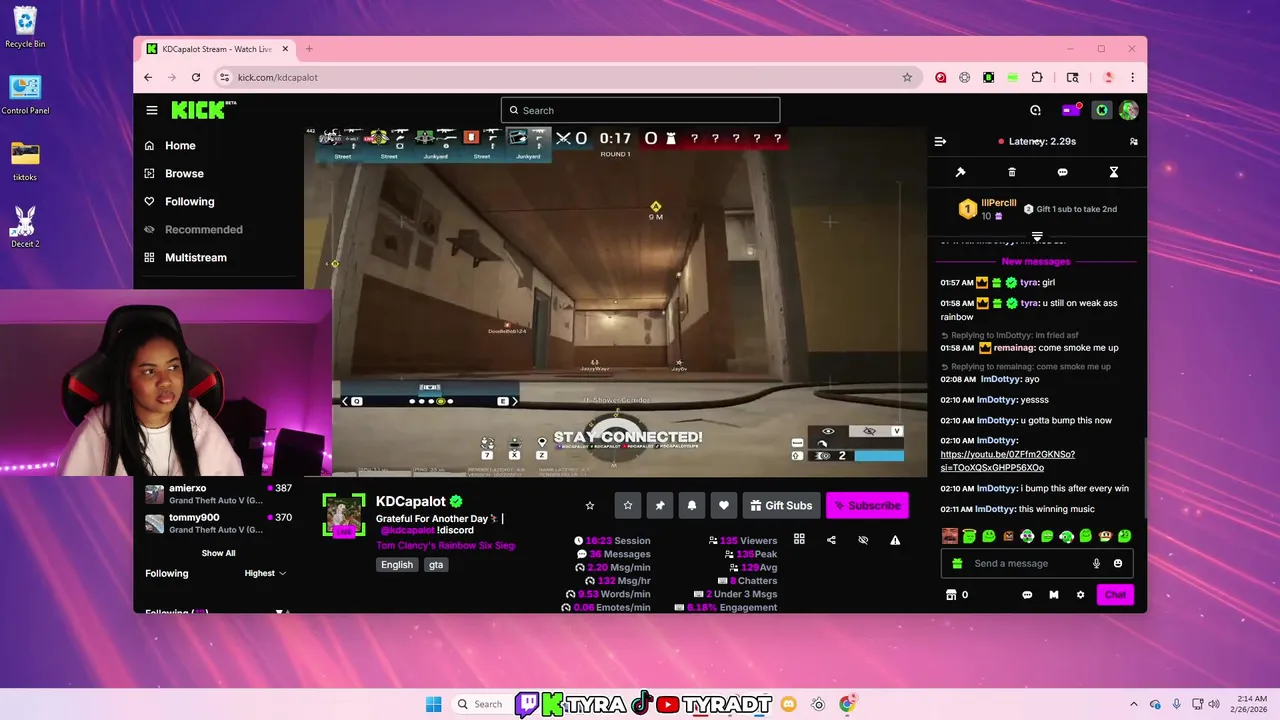Open the Chrome extensions puzzle icon
Viewport: 1280px width, 720px height.
pos(1037,77)
